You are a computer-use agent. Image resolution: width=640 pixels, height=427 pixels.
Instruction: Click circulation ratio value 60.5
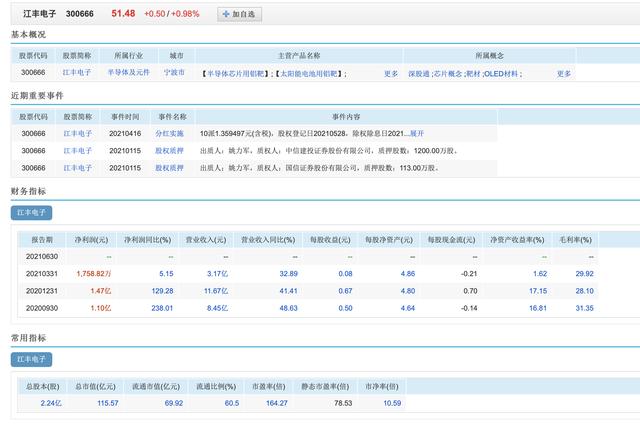point(232,403)
